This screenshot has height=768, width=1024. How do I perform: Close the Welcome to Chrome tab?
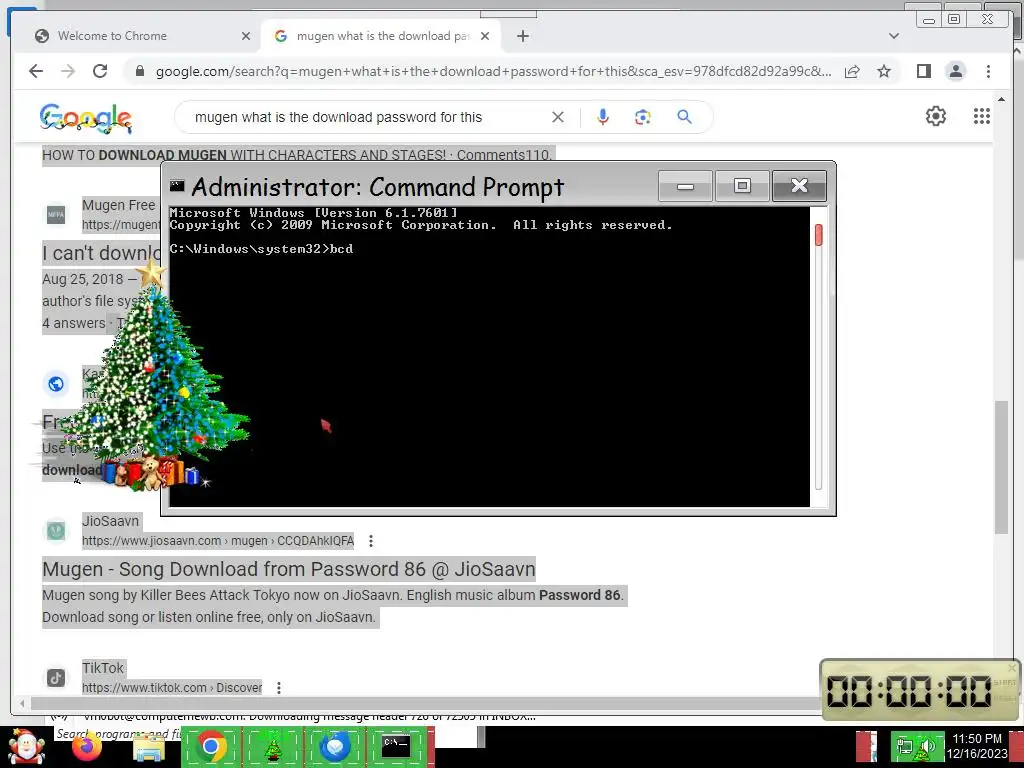(246, 36)
